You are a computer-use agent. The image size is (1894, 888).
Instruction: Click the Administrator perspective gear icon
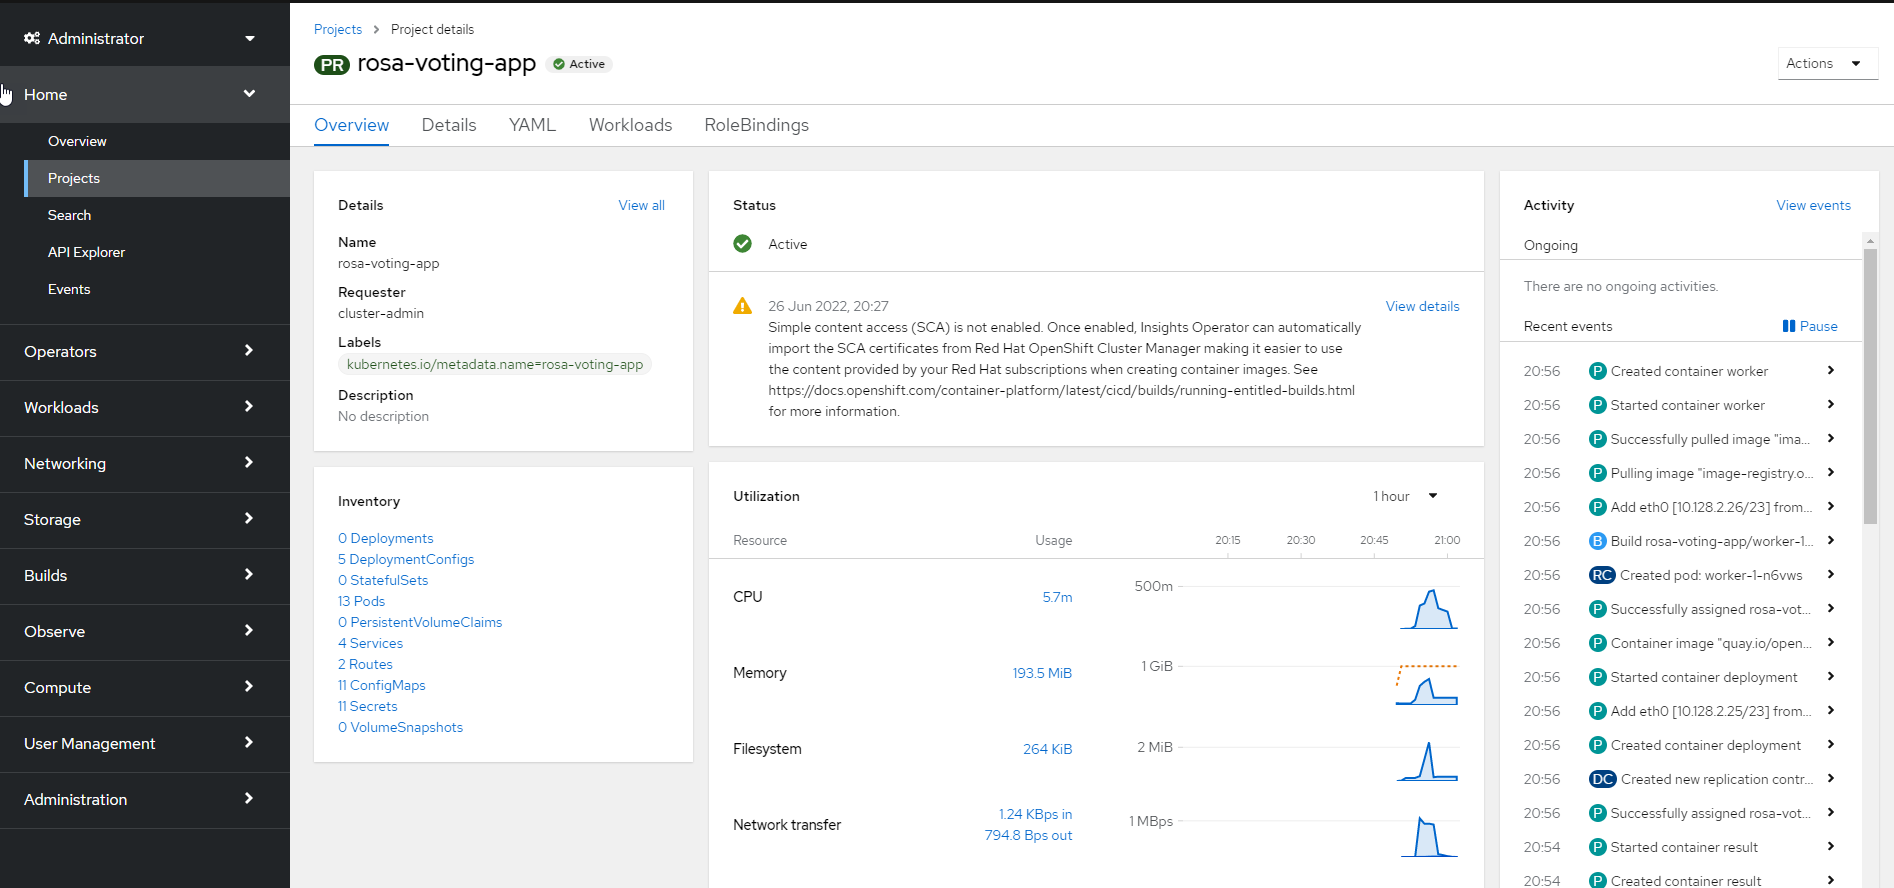[32, 38]
